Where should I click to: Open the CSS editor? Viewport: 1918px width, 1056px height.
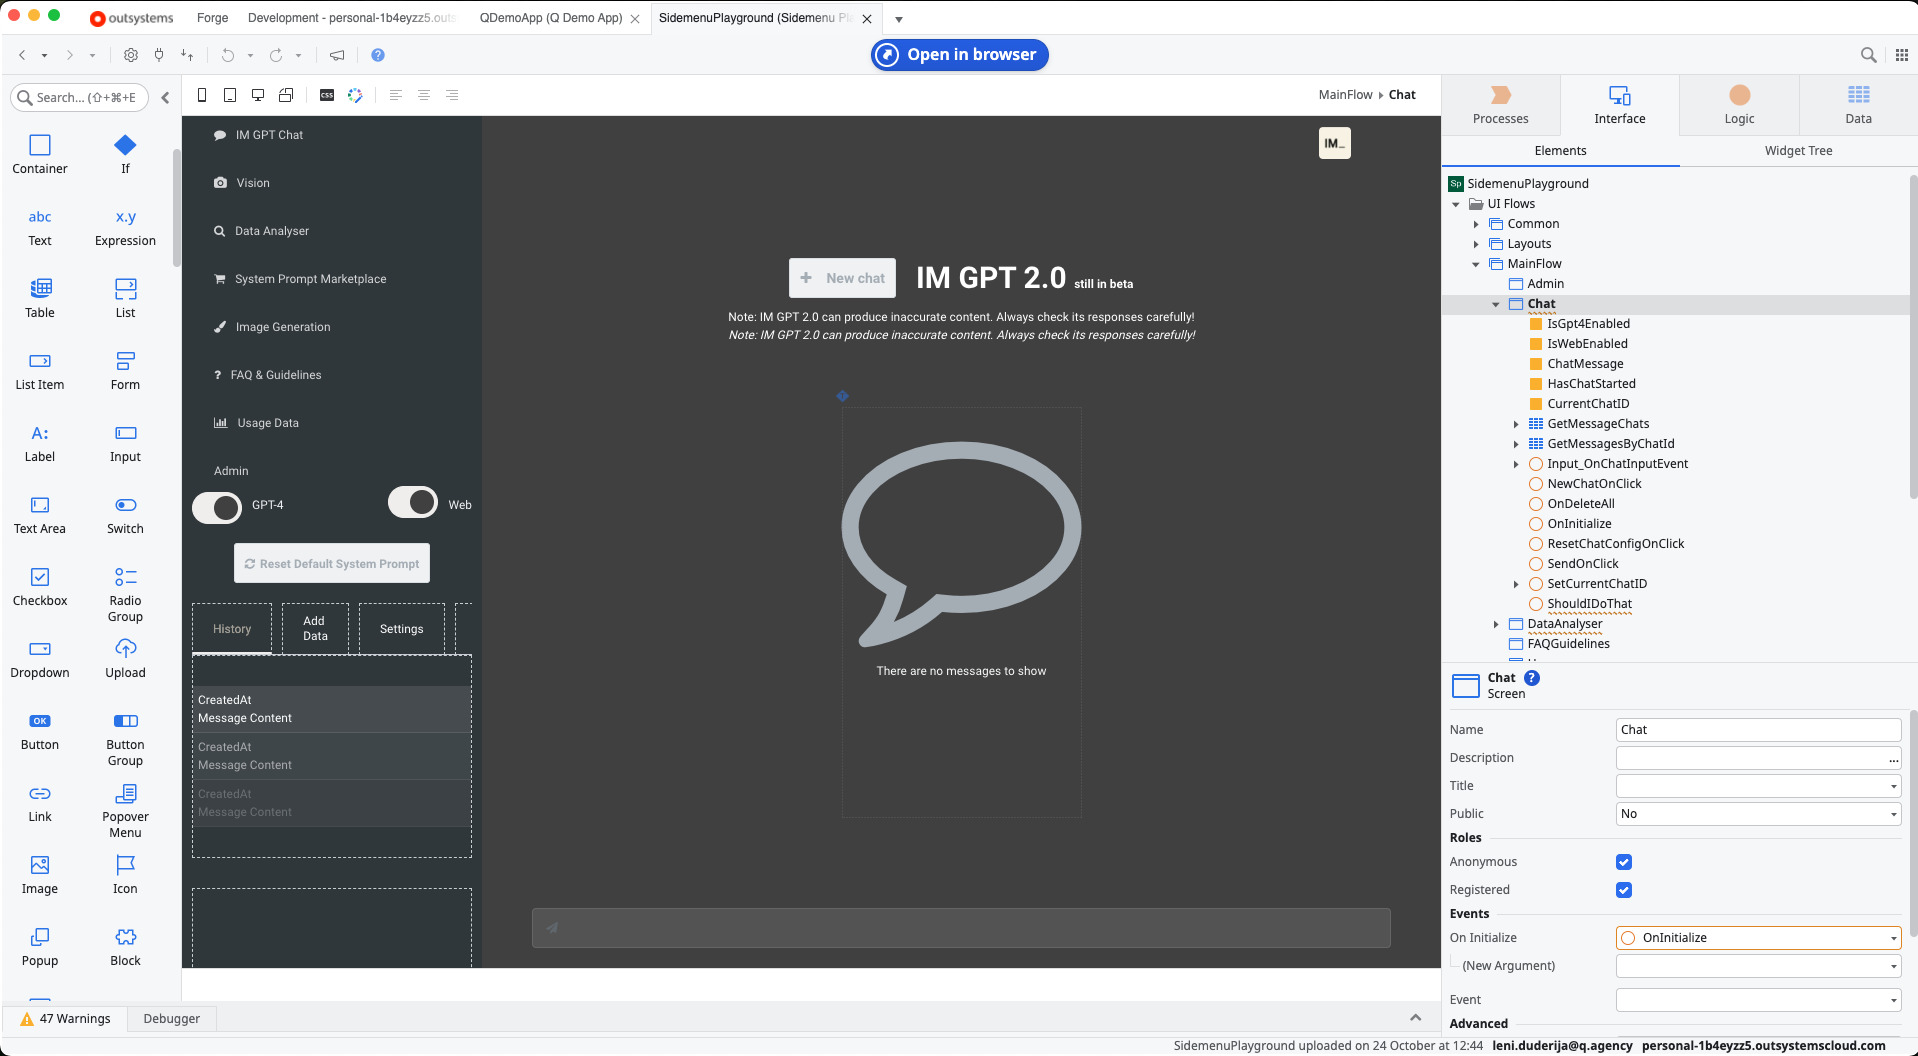click(326, 94)
